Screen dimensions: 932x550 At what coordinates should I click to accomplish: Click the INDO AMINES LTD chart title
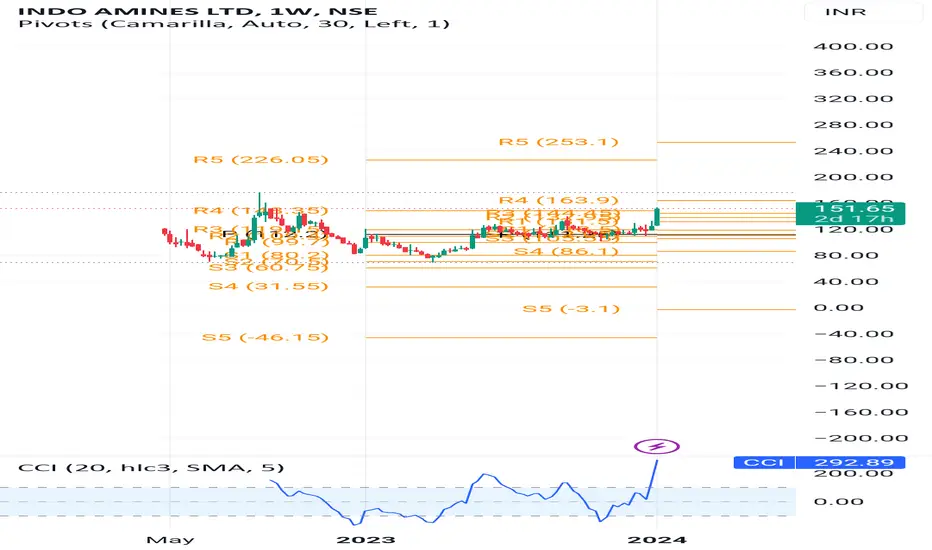[197, 11]
